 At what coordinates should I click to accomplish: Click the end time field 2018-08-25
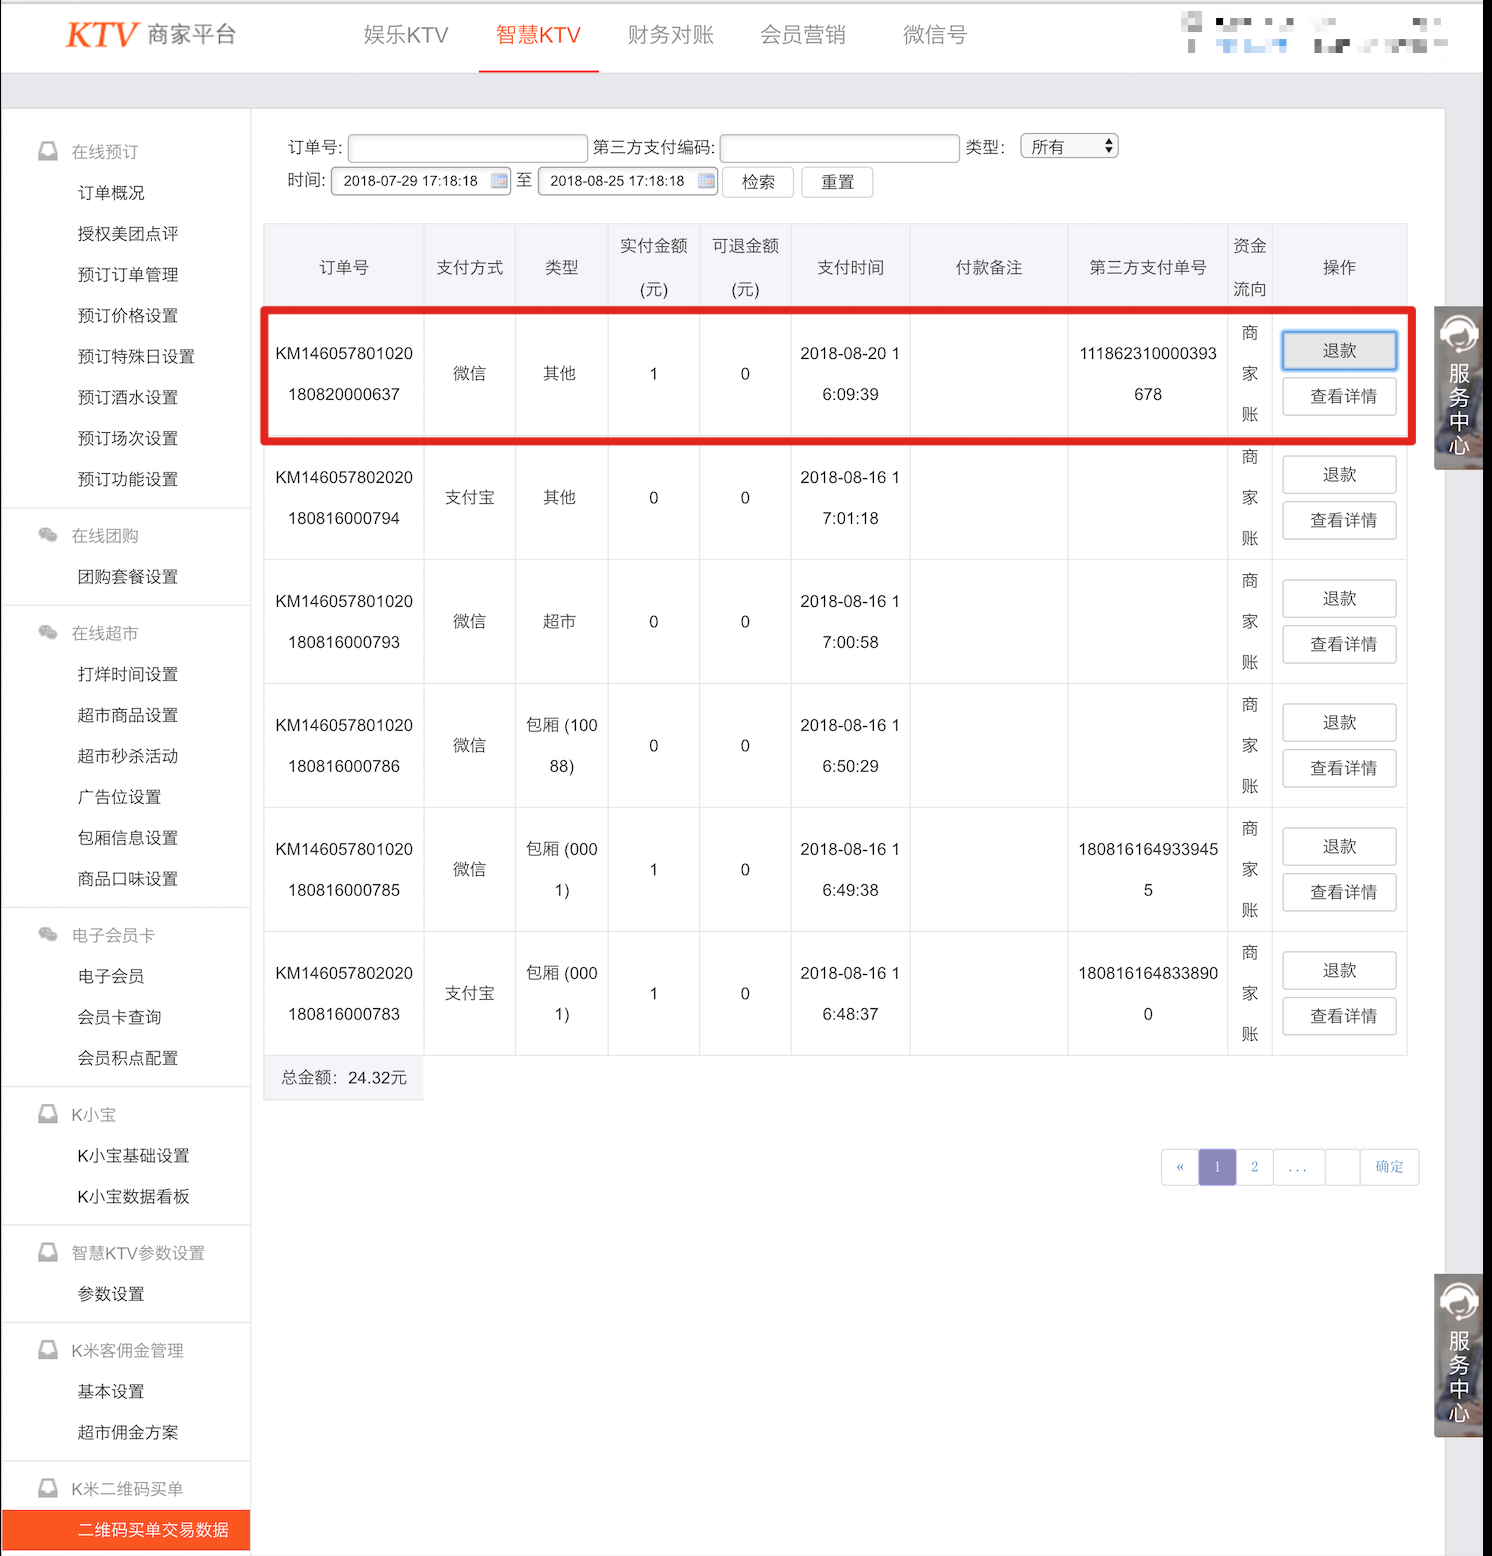(x=628, y=181)
